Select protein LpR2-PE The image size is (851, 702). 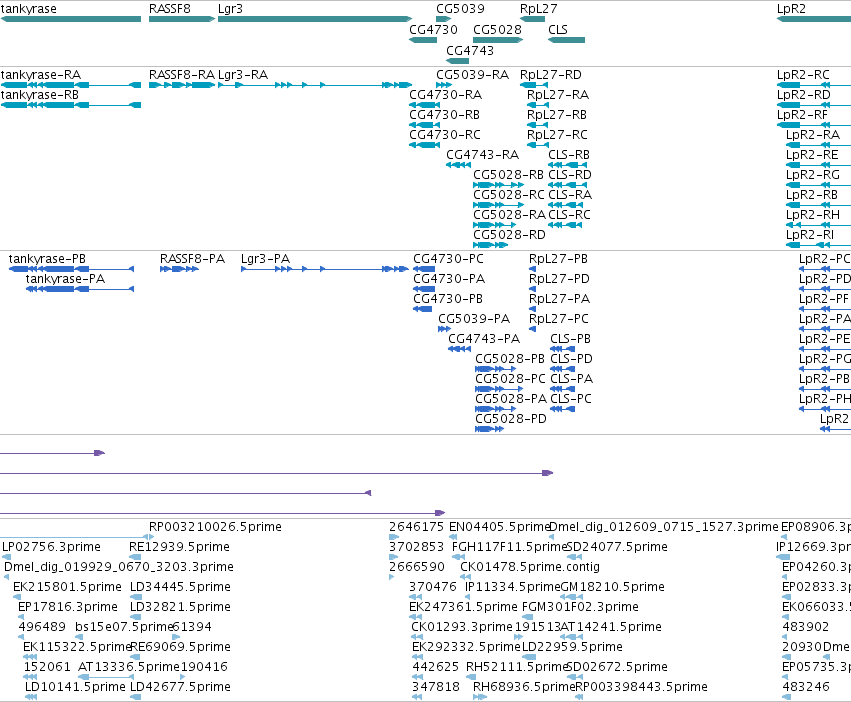pos(824,339)
